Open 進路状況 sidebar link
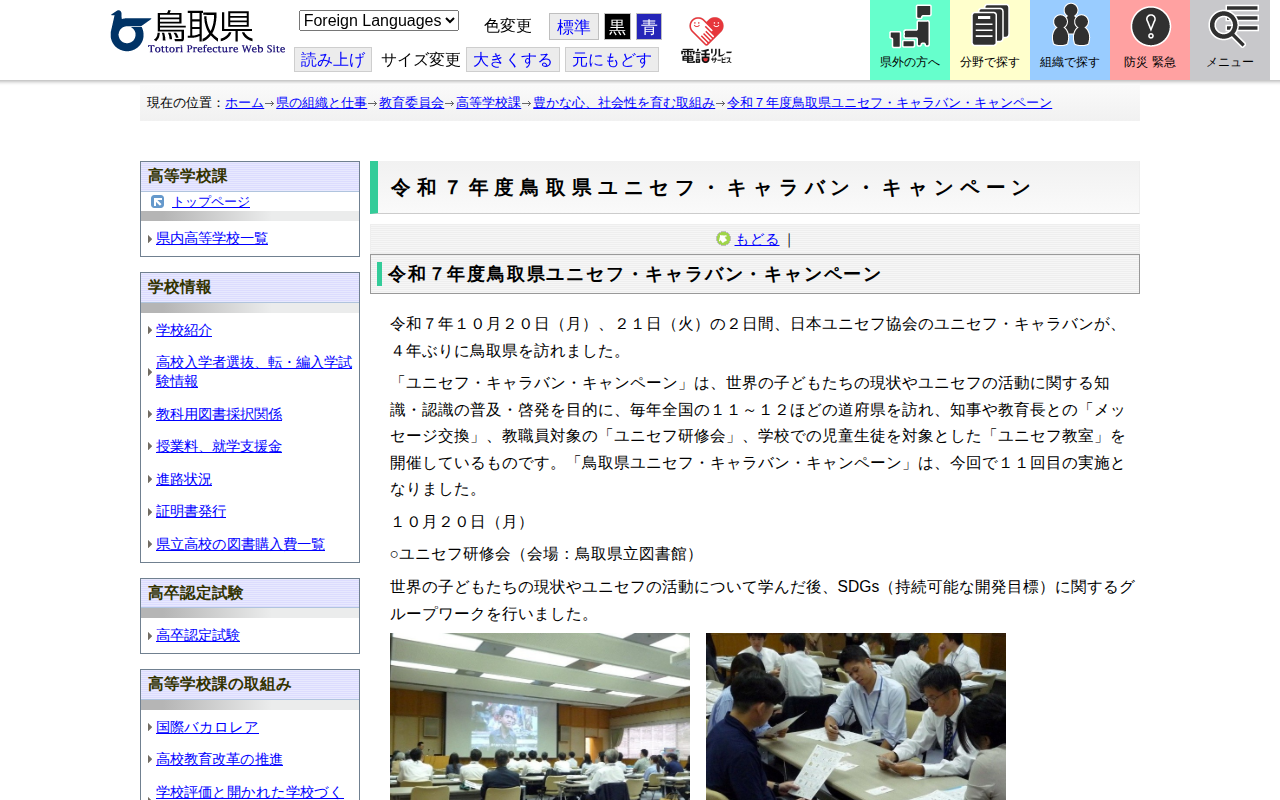Screen dimensions: 1280x800 [184, 479]
